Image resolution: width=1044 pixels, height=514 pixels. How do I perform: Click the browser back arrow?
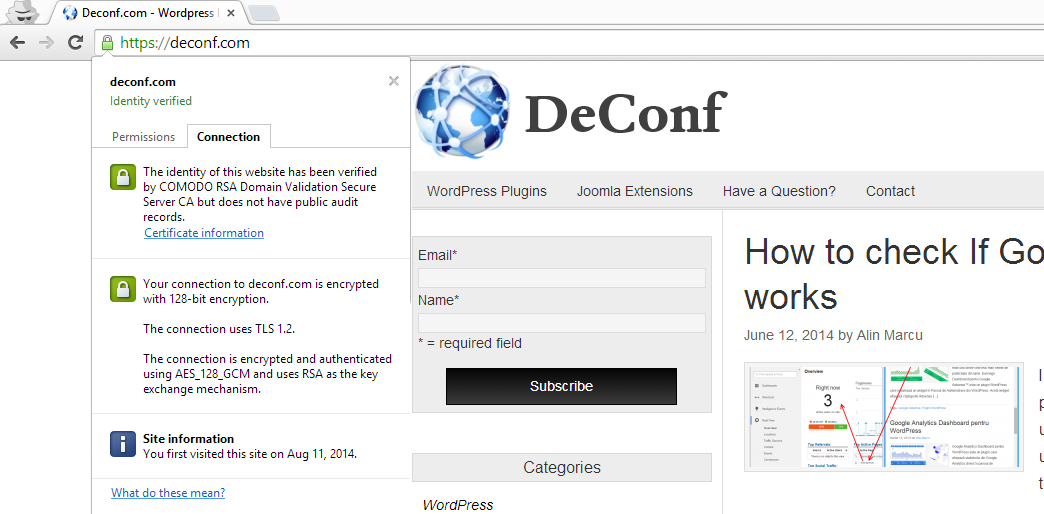pos(17,43)
